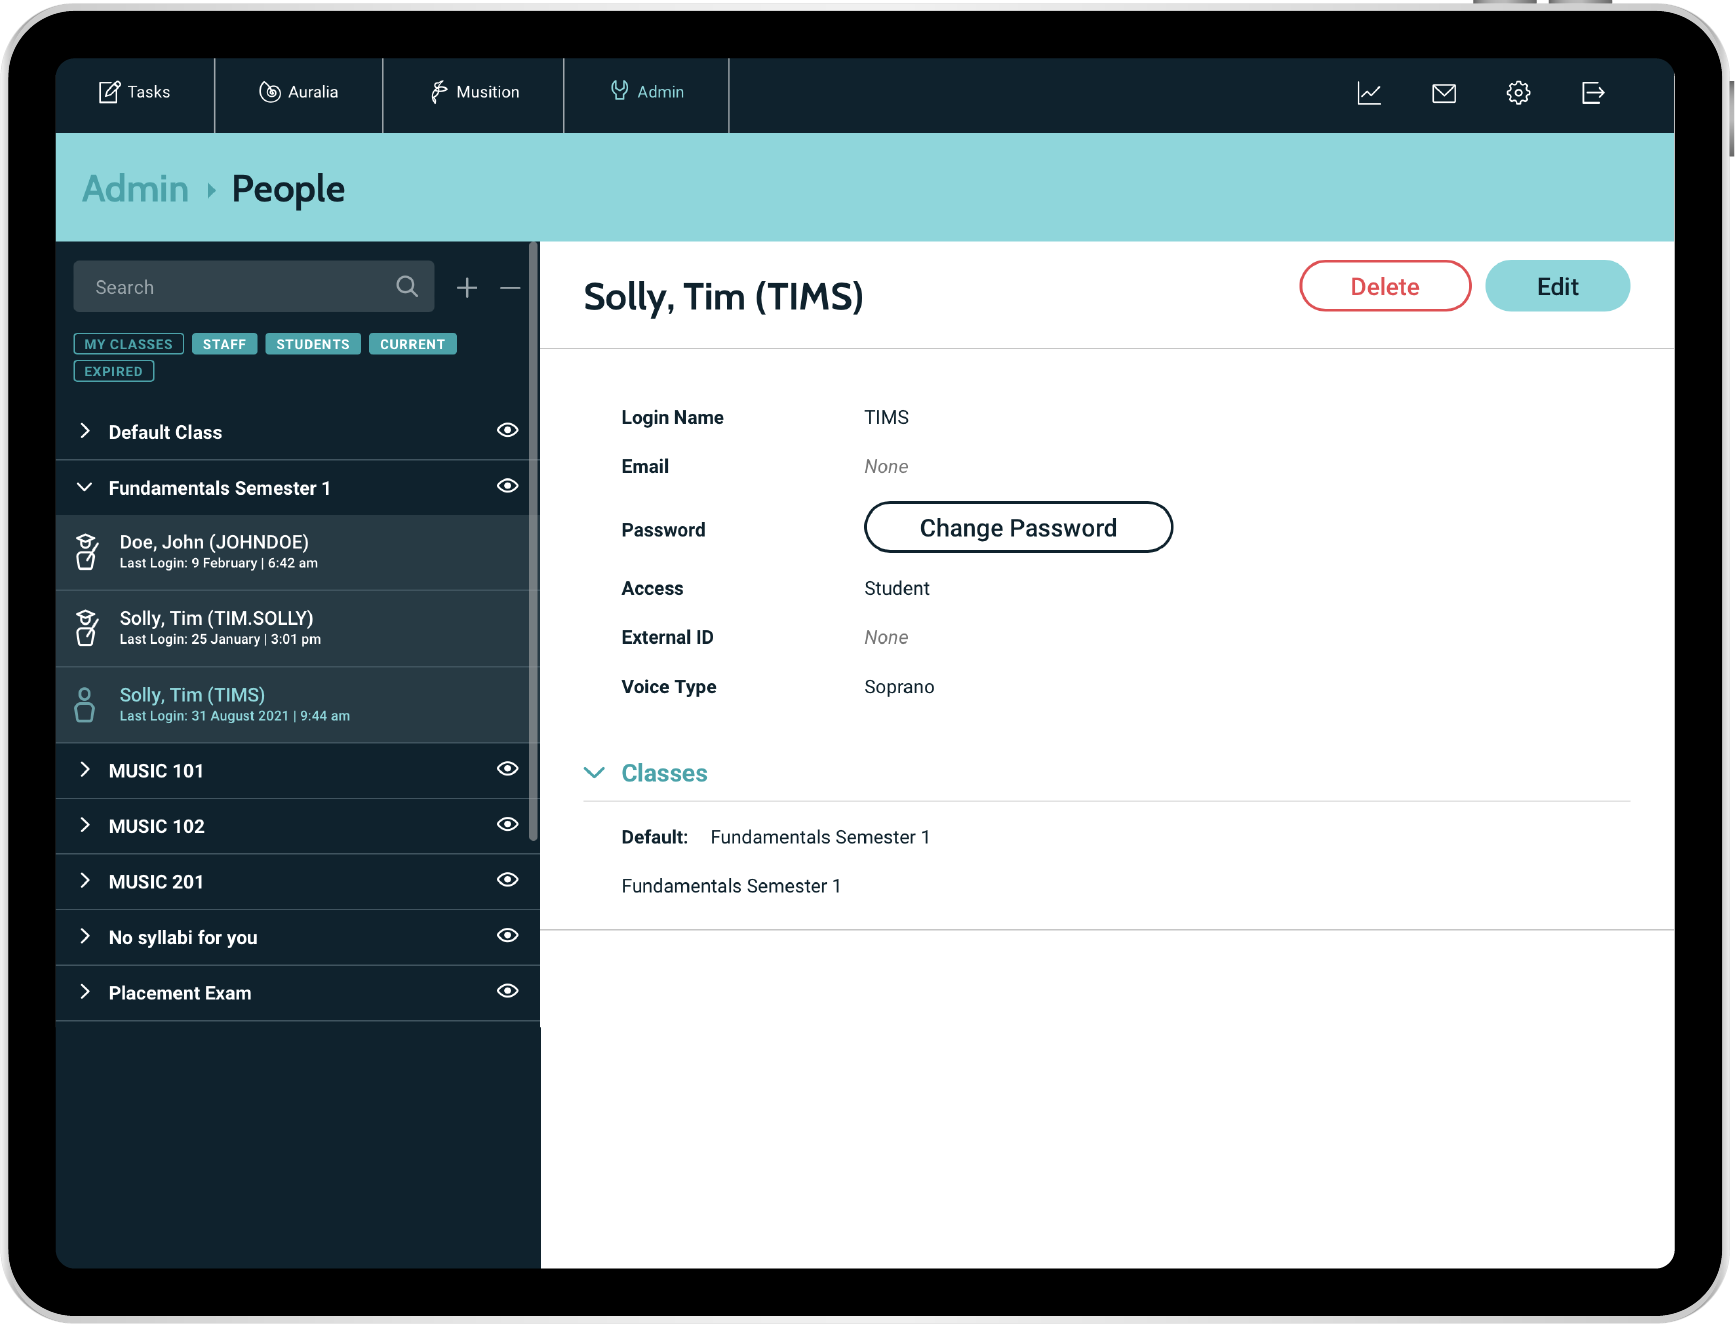Click the logout icon
The image size is (1735, 1324).
(x=1592, y=93)
